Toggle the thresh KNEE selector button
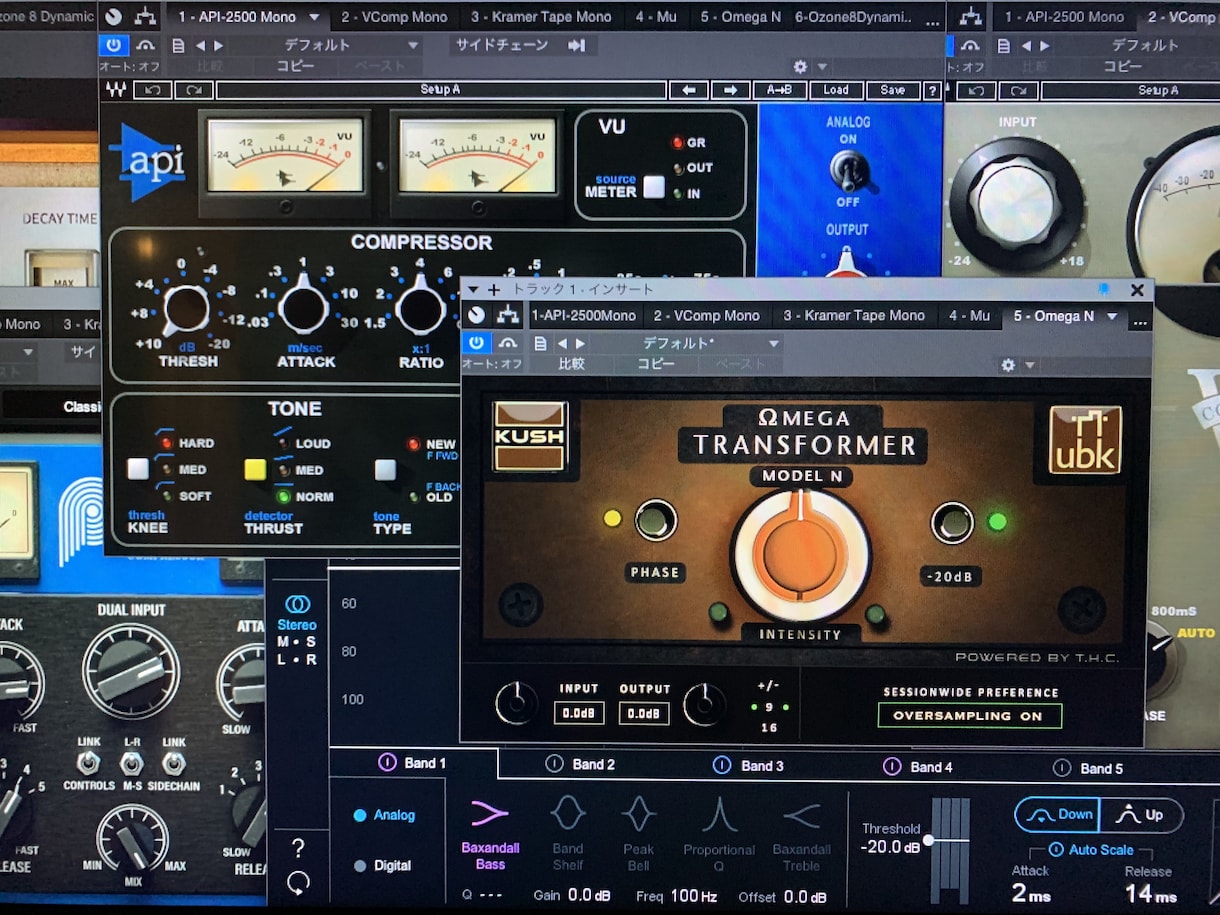 click(138, 469)
